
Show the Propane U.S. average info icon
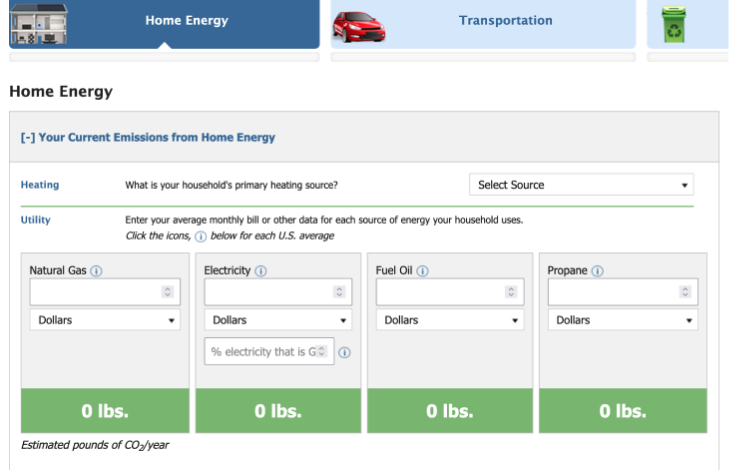pyautogui.click(x=598, y=271)
